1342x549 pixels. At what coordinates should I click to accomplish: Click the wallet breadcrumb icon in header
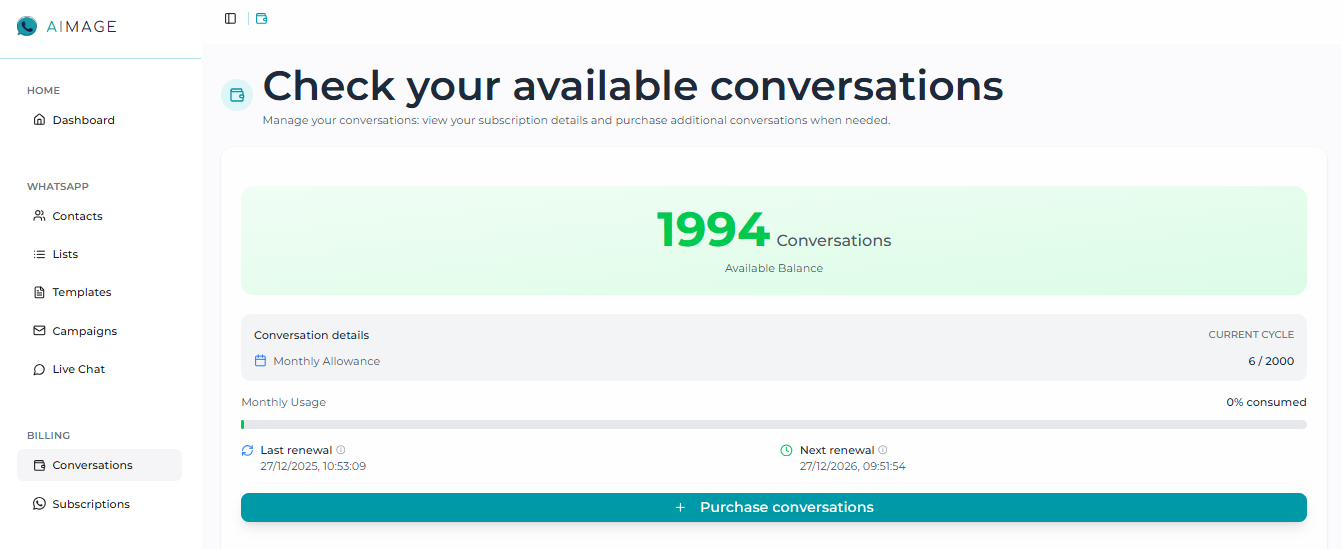click(x=262, y=18)
